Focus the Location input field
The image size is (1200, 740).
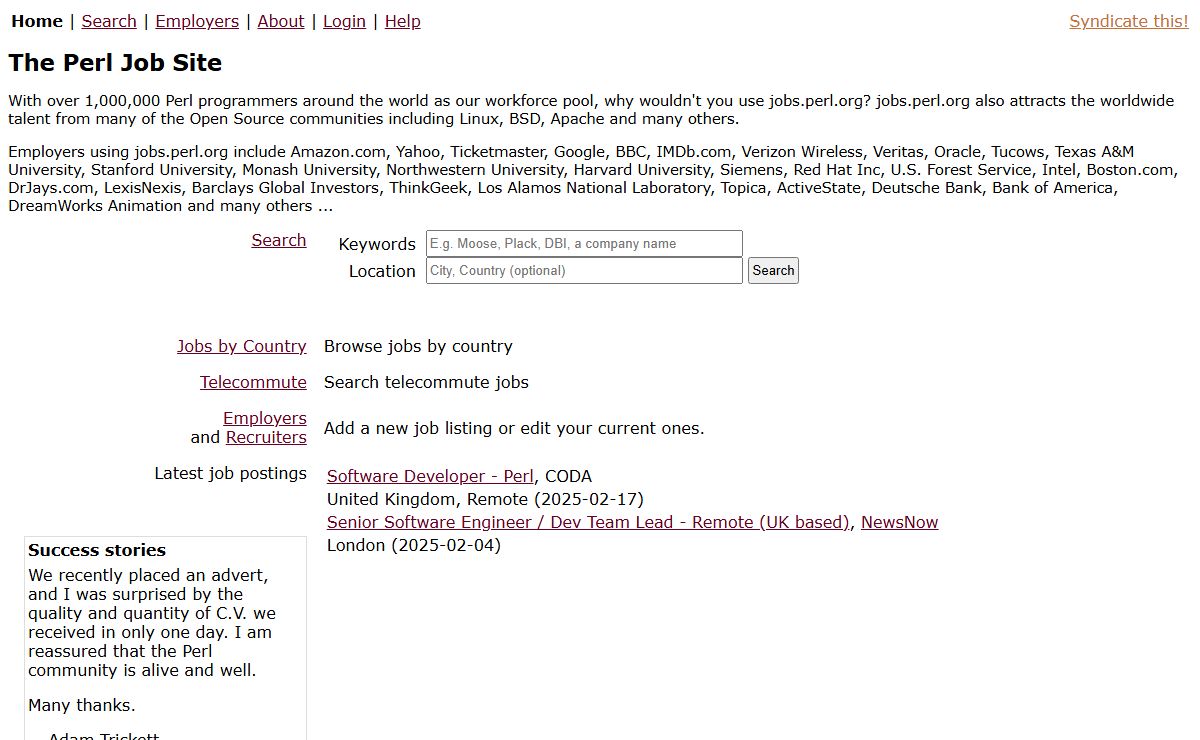tap(584, 270)
